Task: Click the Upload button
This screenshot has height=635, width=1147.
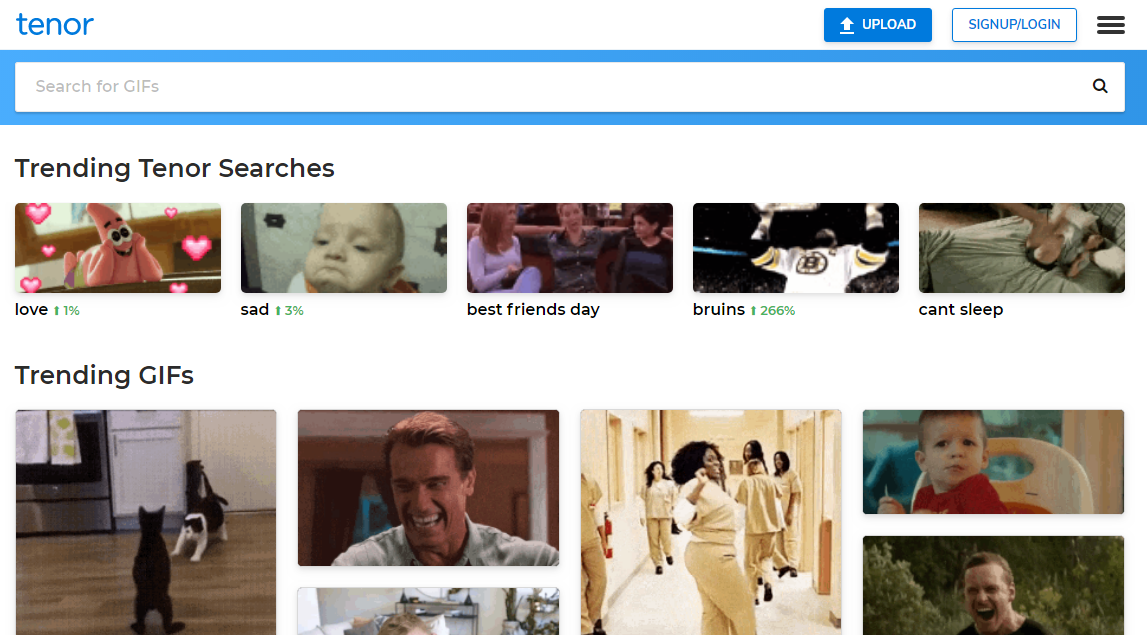Action: pos(877,25)
